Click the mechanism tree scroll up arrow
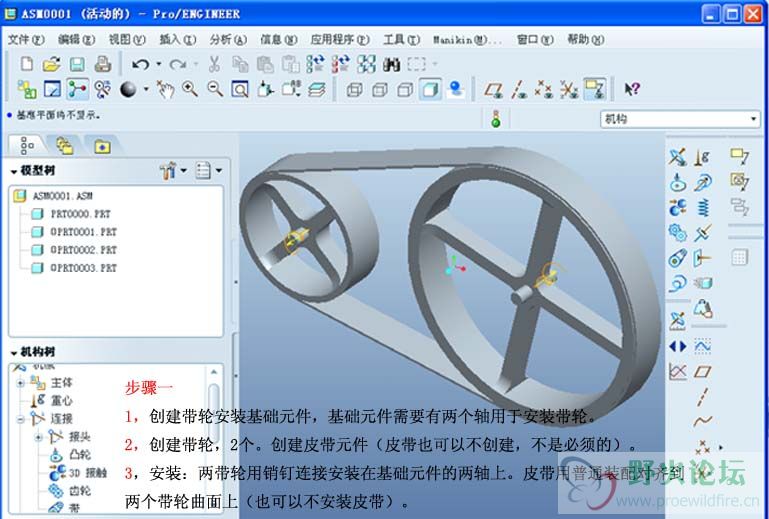 tap(214, 372)
